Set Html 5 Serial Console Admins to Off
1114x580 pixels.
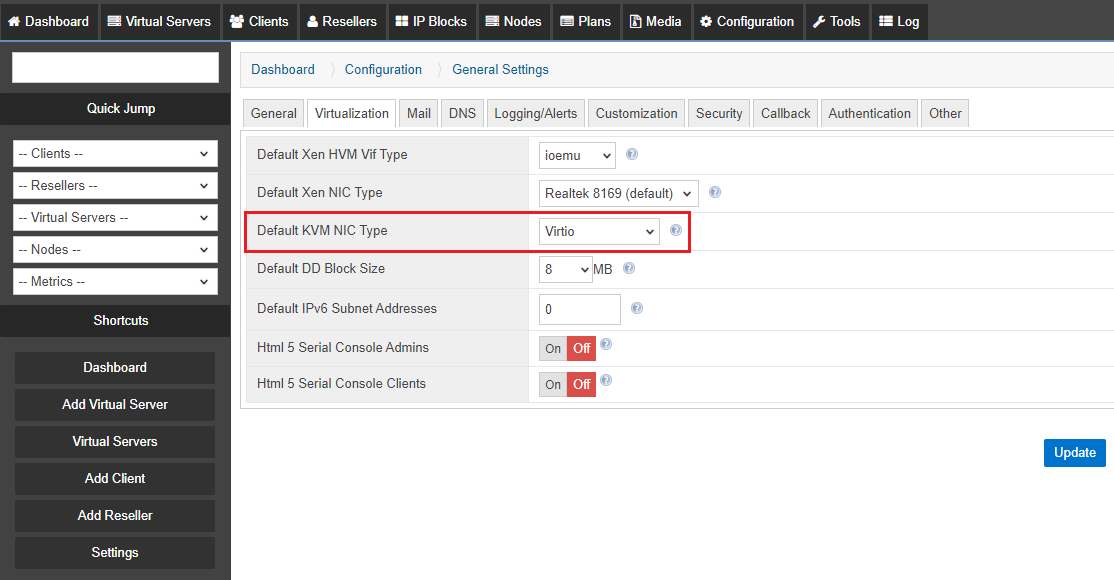pos(581,348)
